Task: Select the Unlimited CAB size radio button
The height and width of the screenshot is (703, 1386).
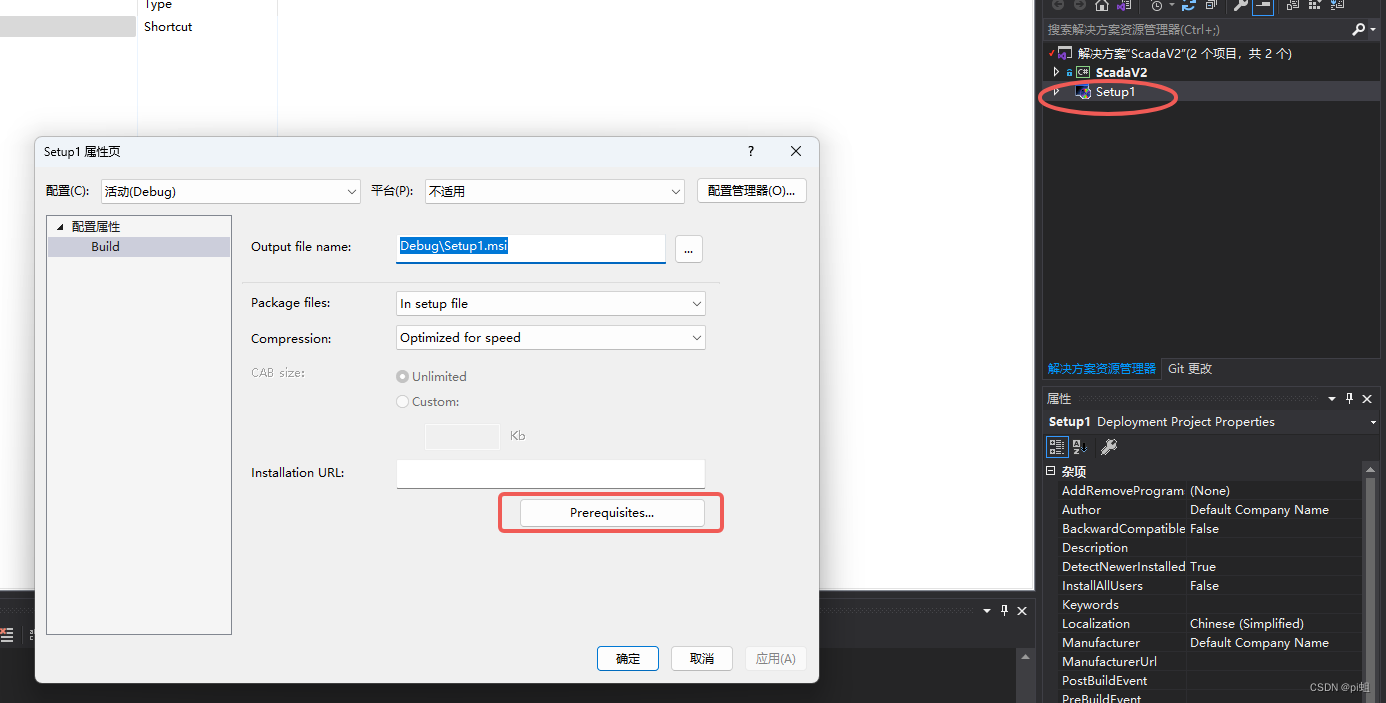Action: (x=402, y=376)
